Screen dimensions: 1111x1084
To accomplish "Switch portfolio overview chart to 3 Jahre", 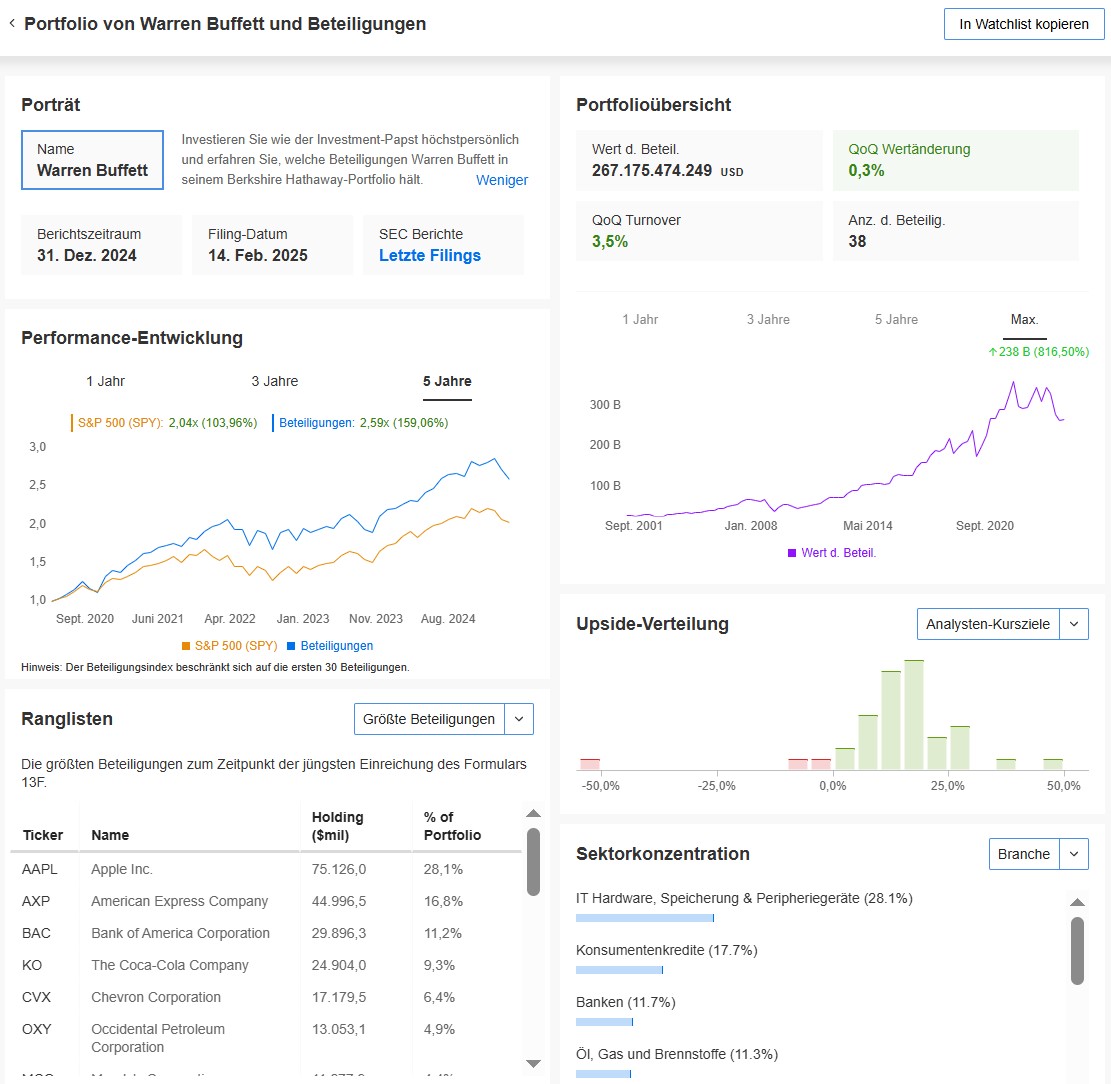I will (x=768, y=320).
